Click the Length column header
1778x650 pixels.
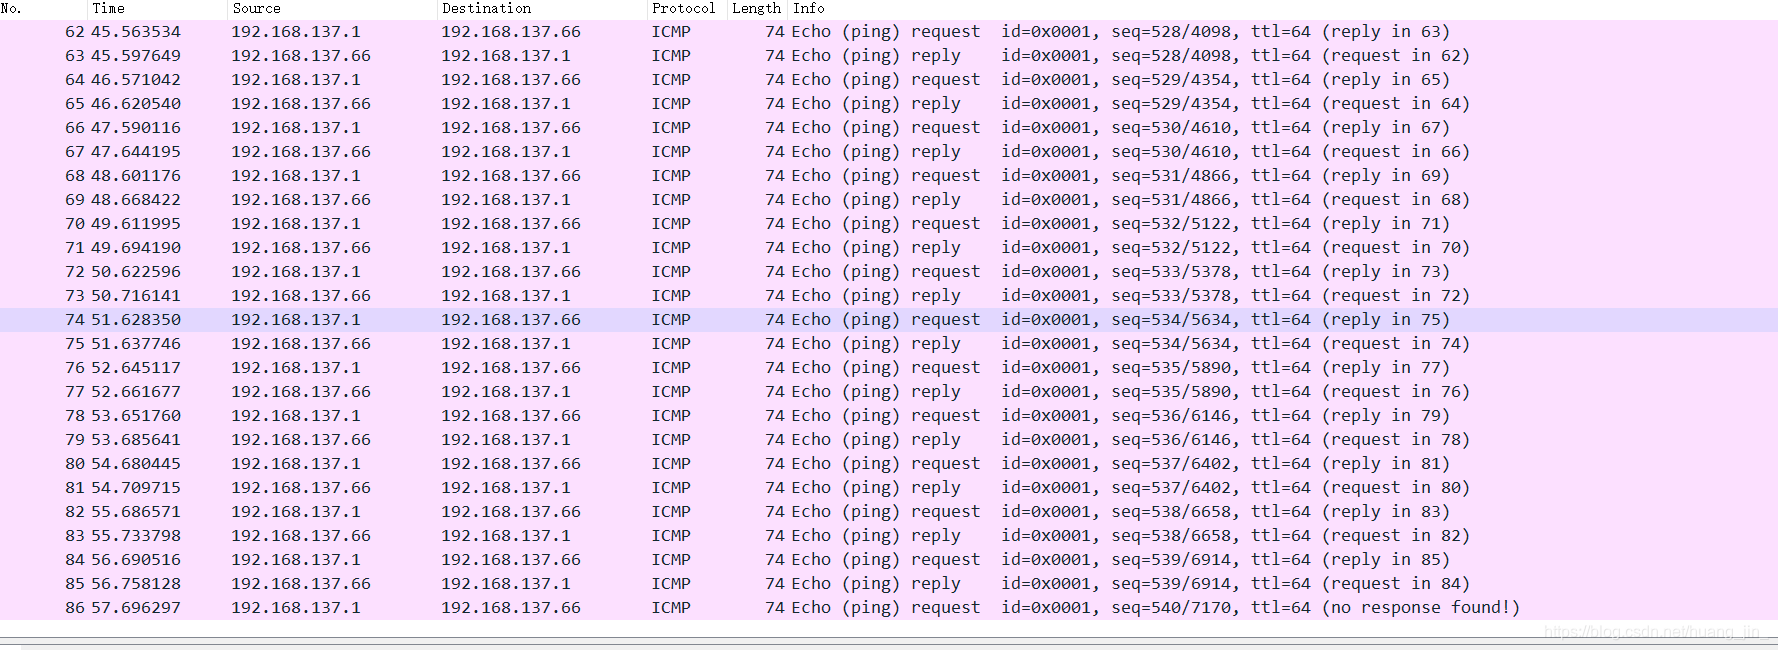[x=757, y=9]
